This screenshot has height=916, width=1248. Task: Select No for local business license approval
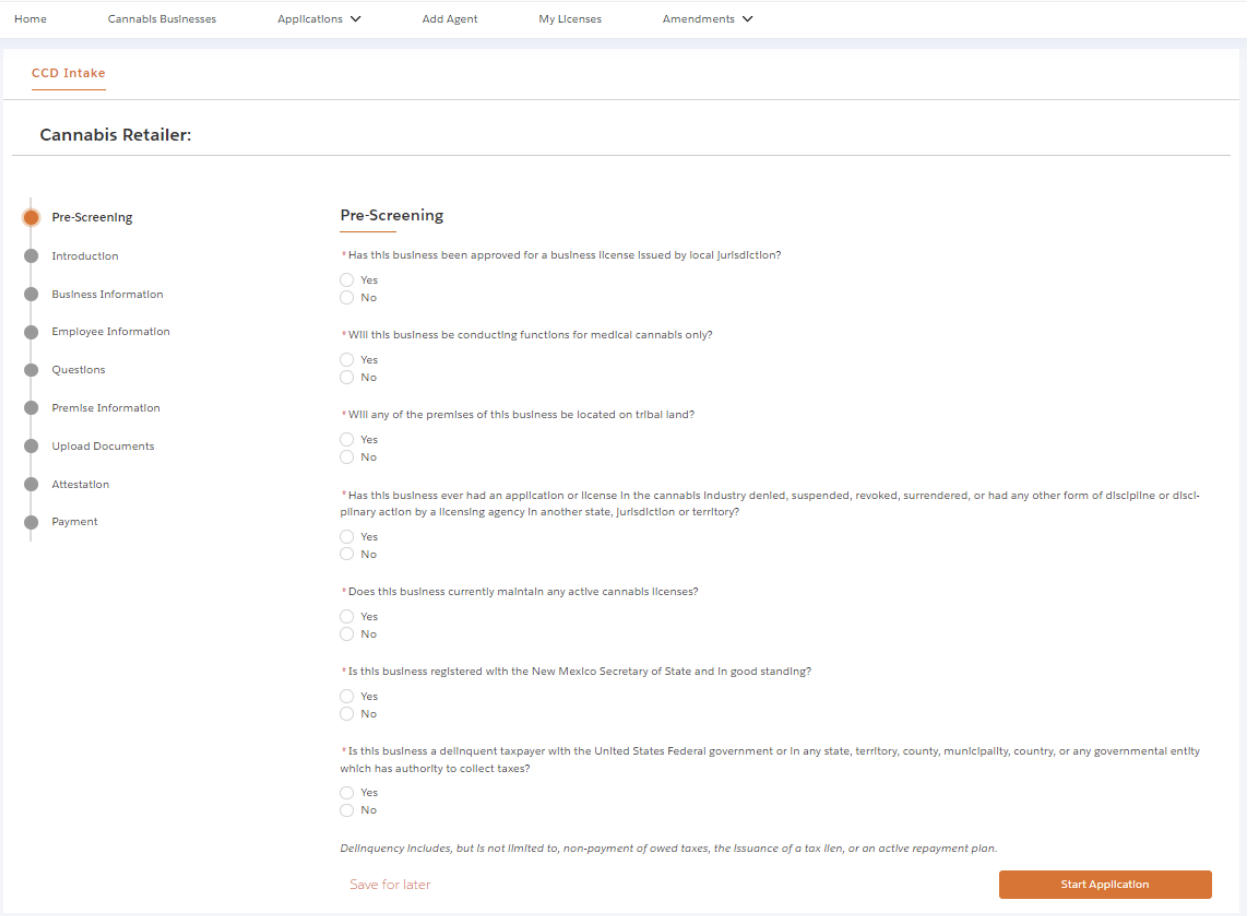(x=347, y=298)
